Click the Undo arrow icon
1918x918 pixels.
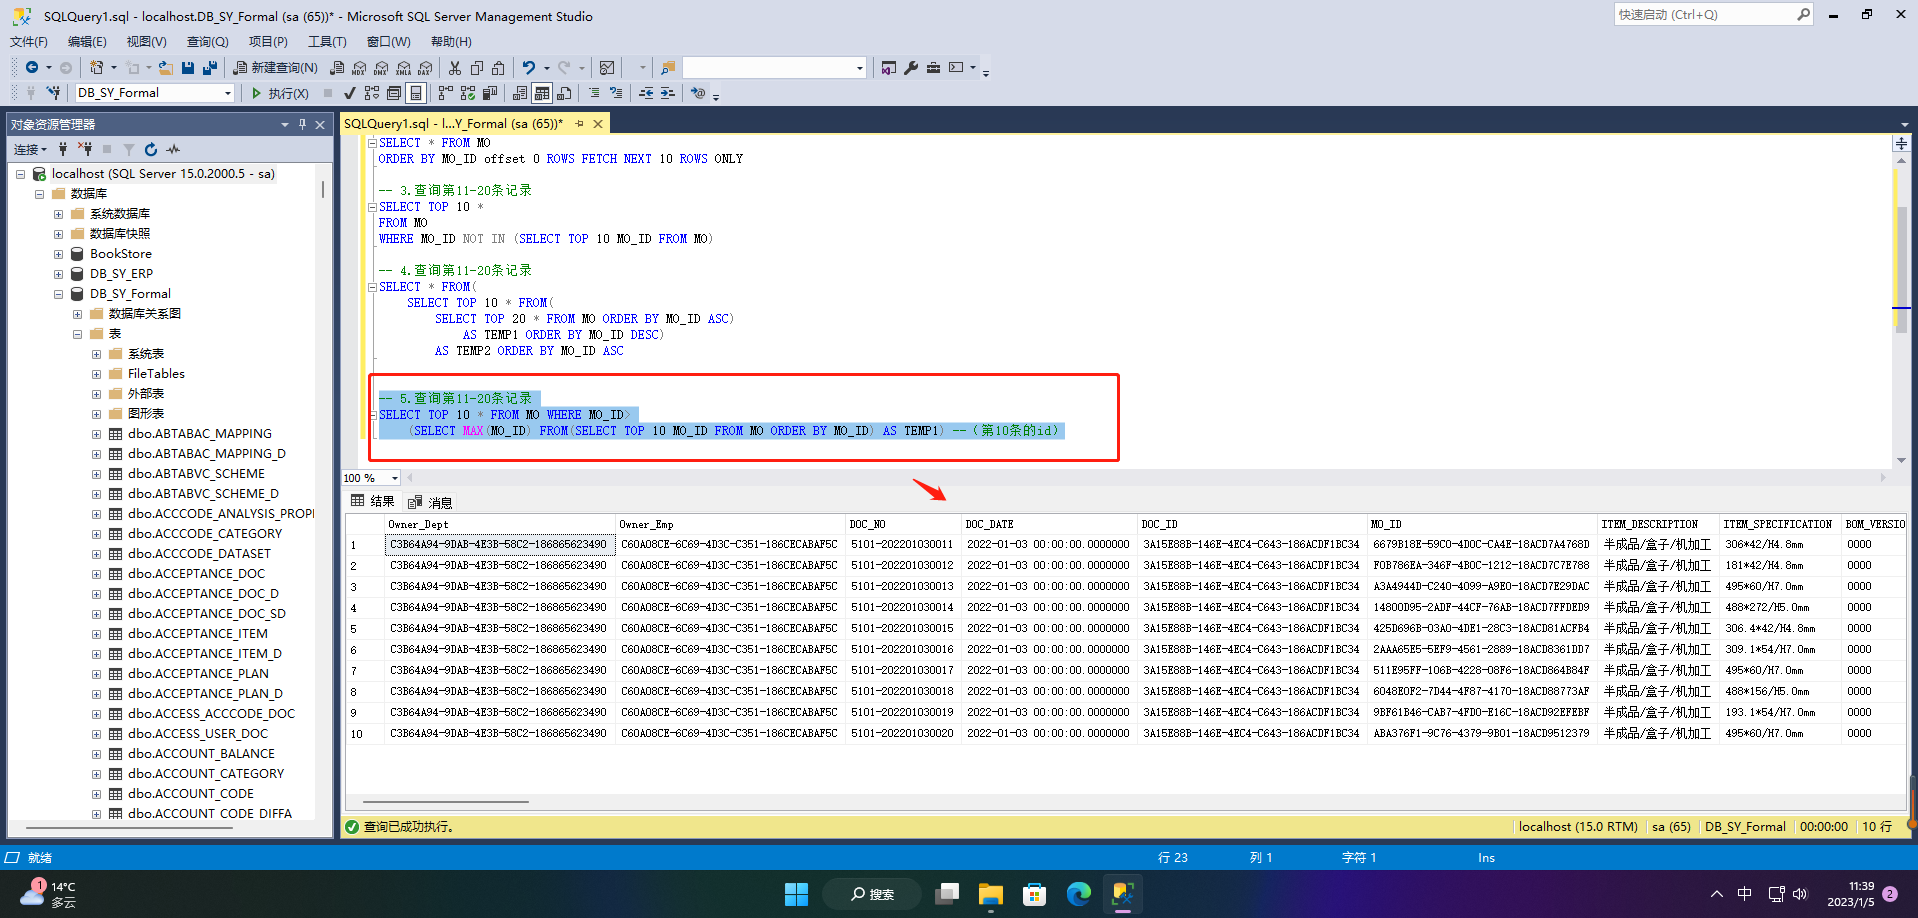528,68
